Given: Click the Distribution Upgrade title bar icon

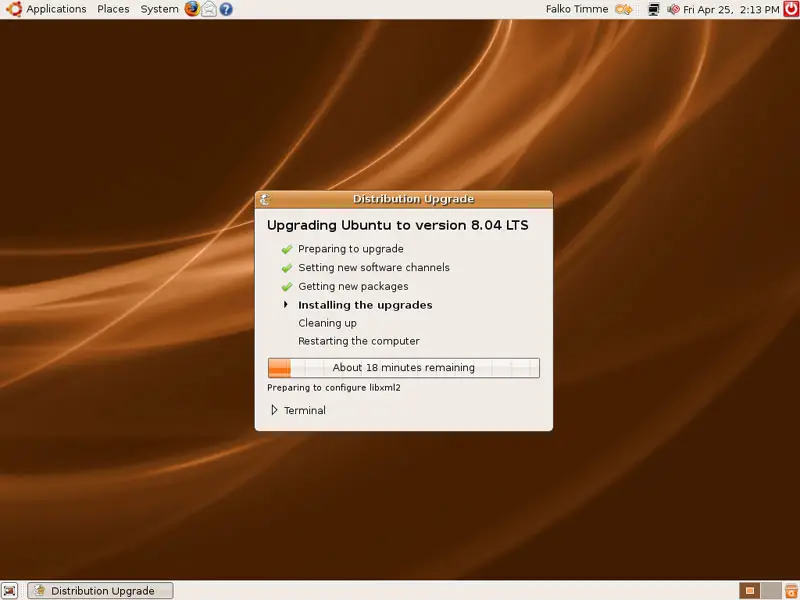Looking at the screenshot, I should pos(265,199).
